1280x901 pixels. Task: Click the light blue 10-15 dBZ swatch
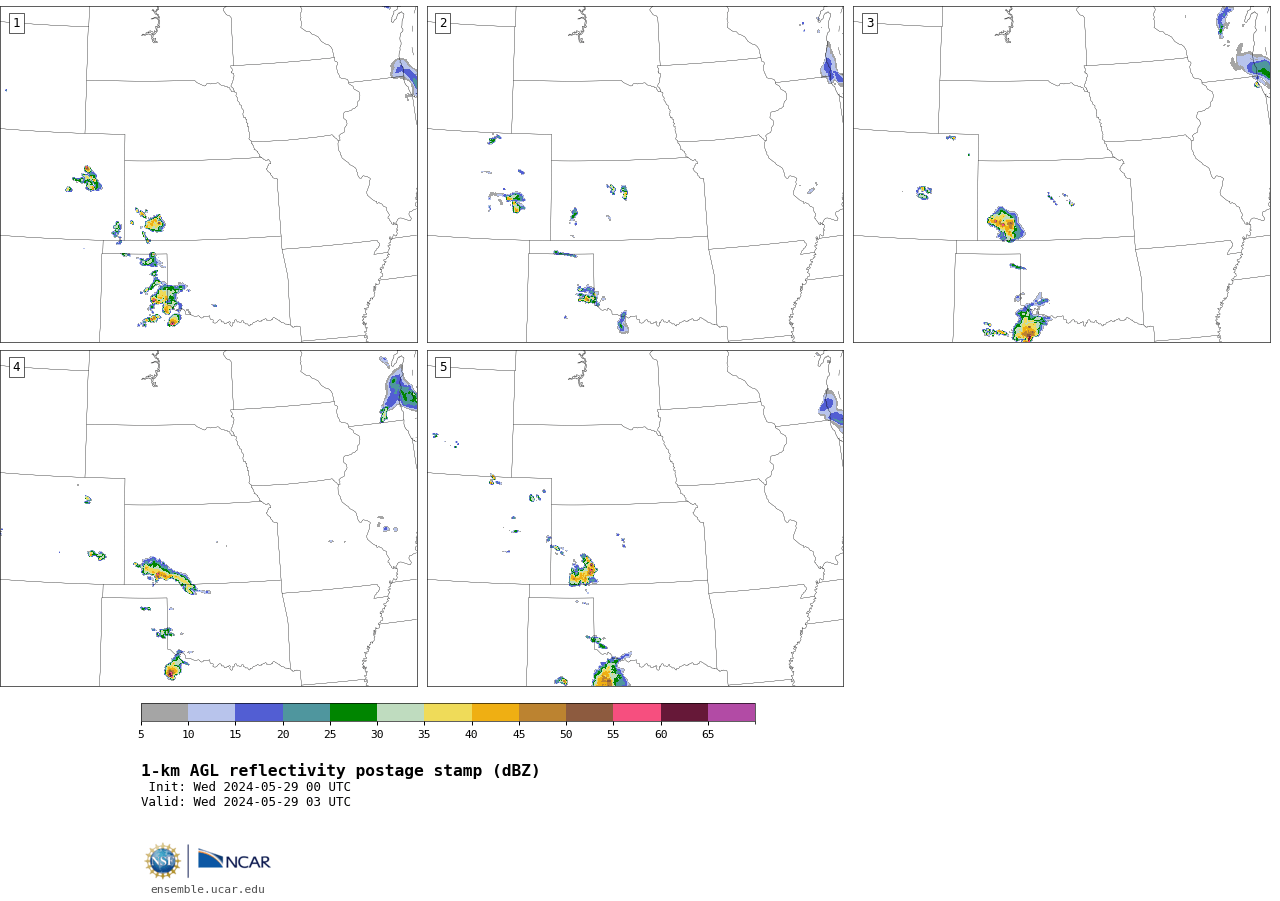[x=211, y=713]
